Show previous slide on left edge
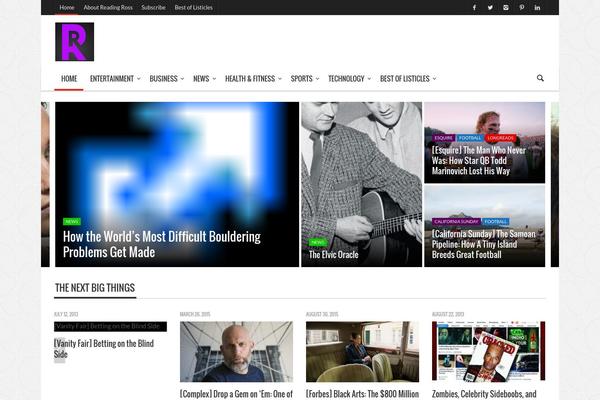This screenshot has width=600, height=400. (x=45, y=184)
